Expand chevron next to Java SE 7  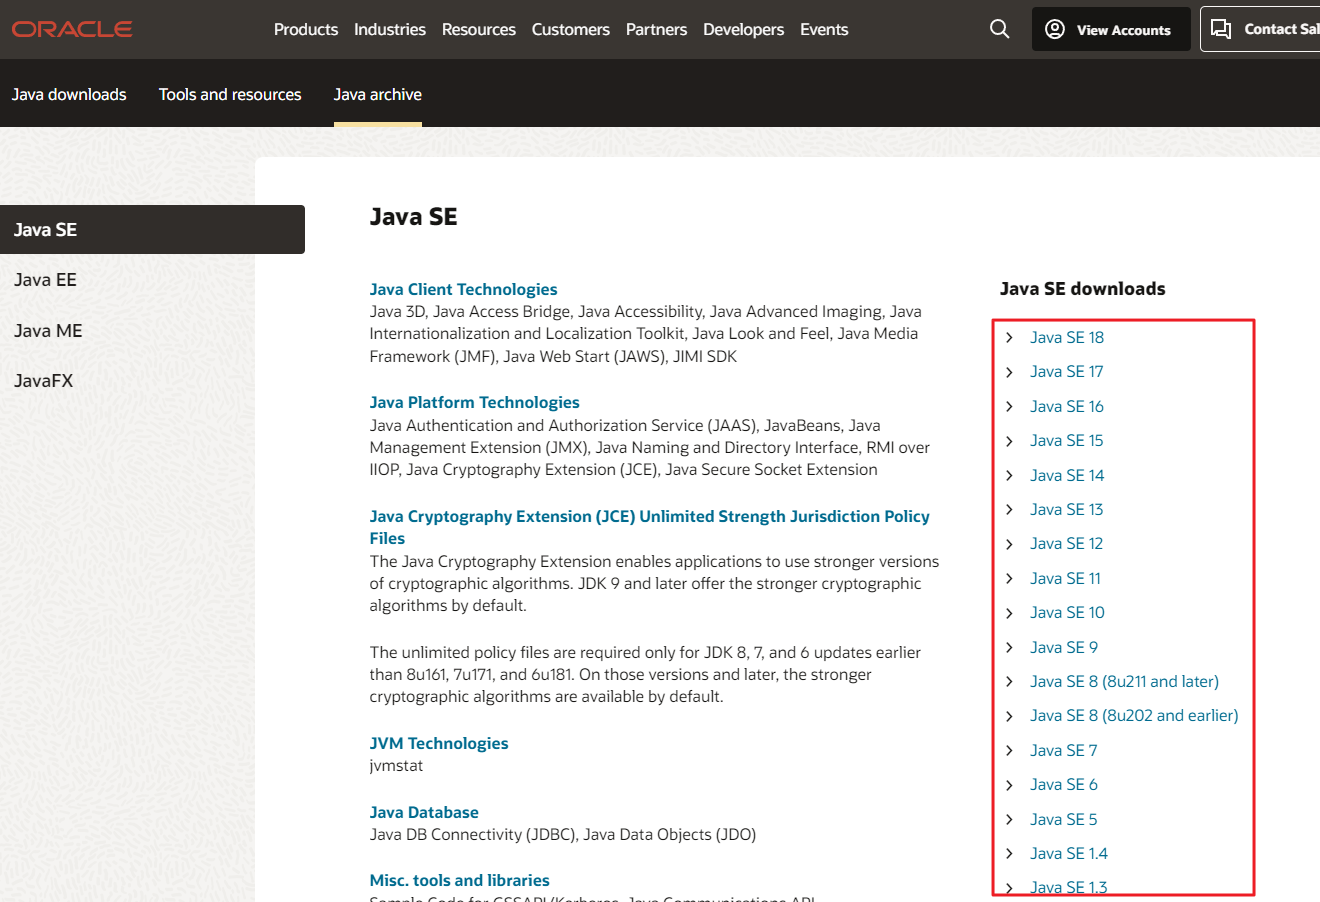coord(1009,750)
